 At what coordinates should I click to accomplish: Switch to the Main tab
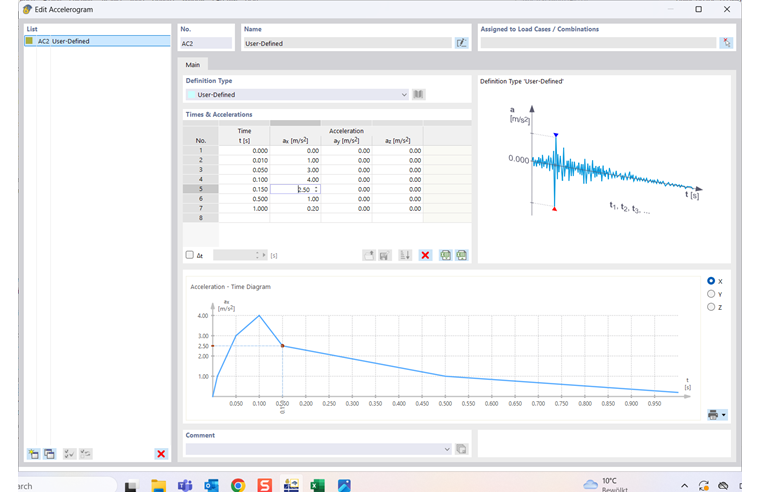click(192, 64)
